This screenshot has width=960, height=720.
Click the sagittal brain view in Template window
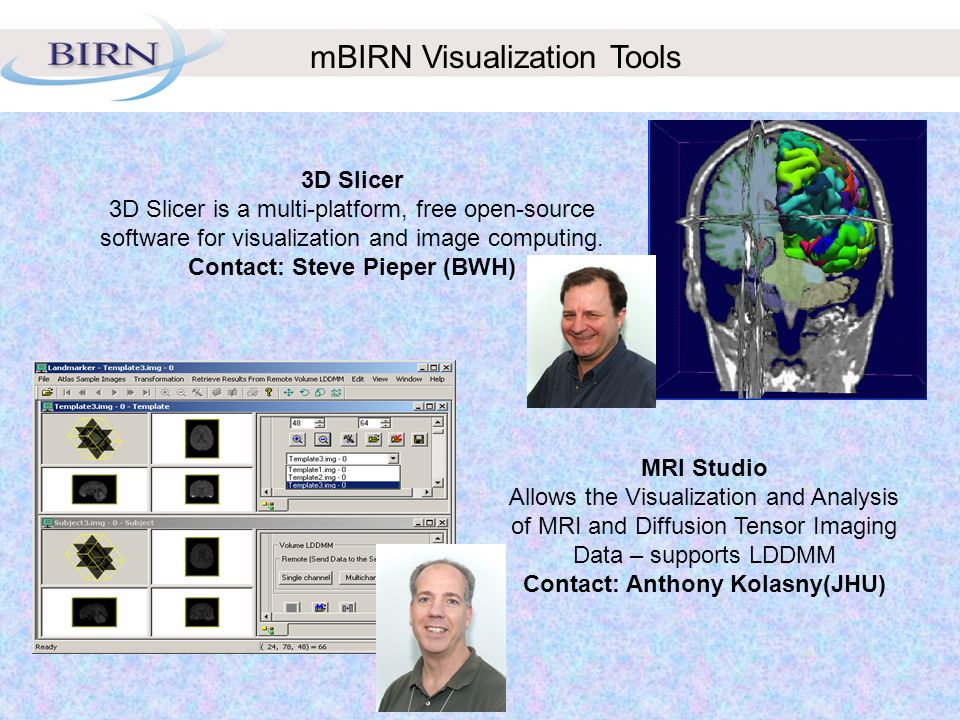[x=94, y=489]
